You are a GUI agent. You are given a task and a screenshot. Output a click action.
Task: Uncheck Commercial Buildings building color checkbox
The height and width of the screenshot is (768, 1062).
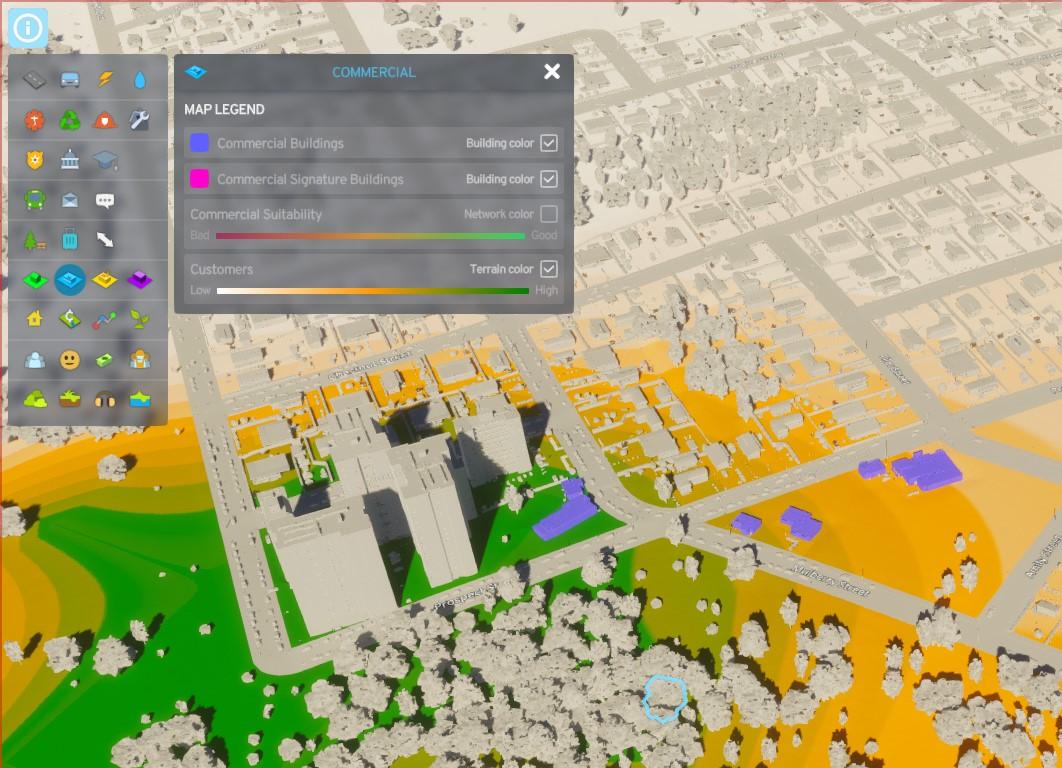tap(548, 143)
